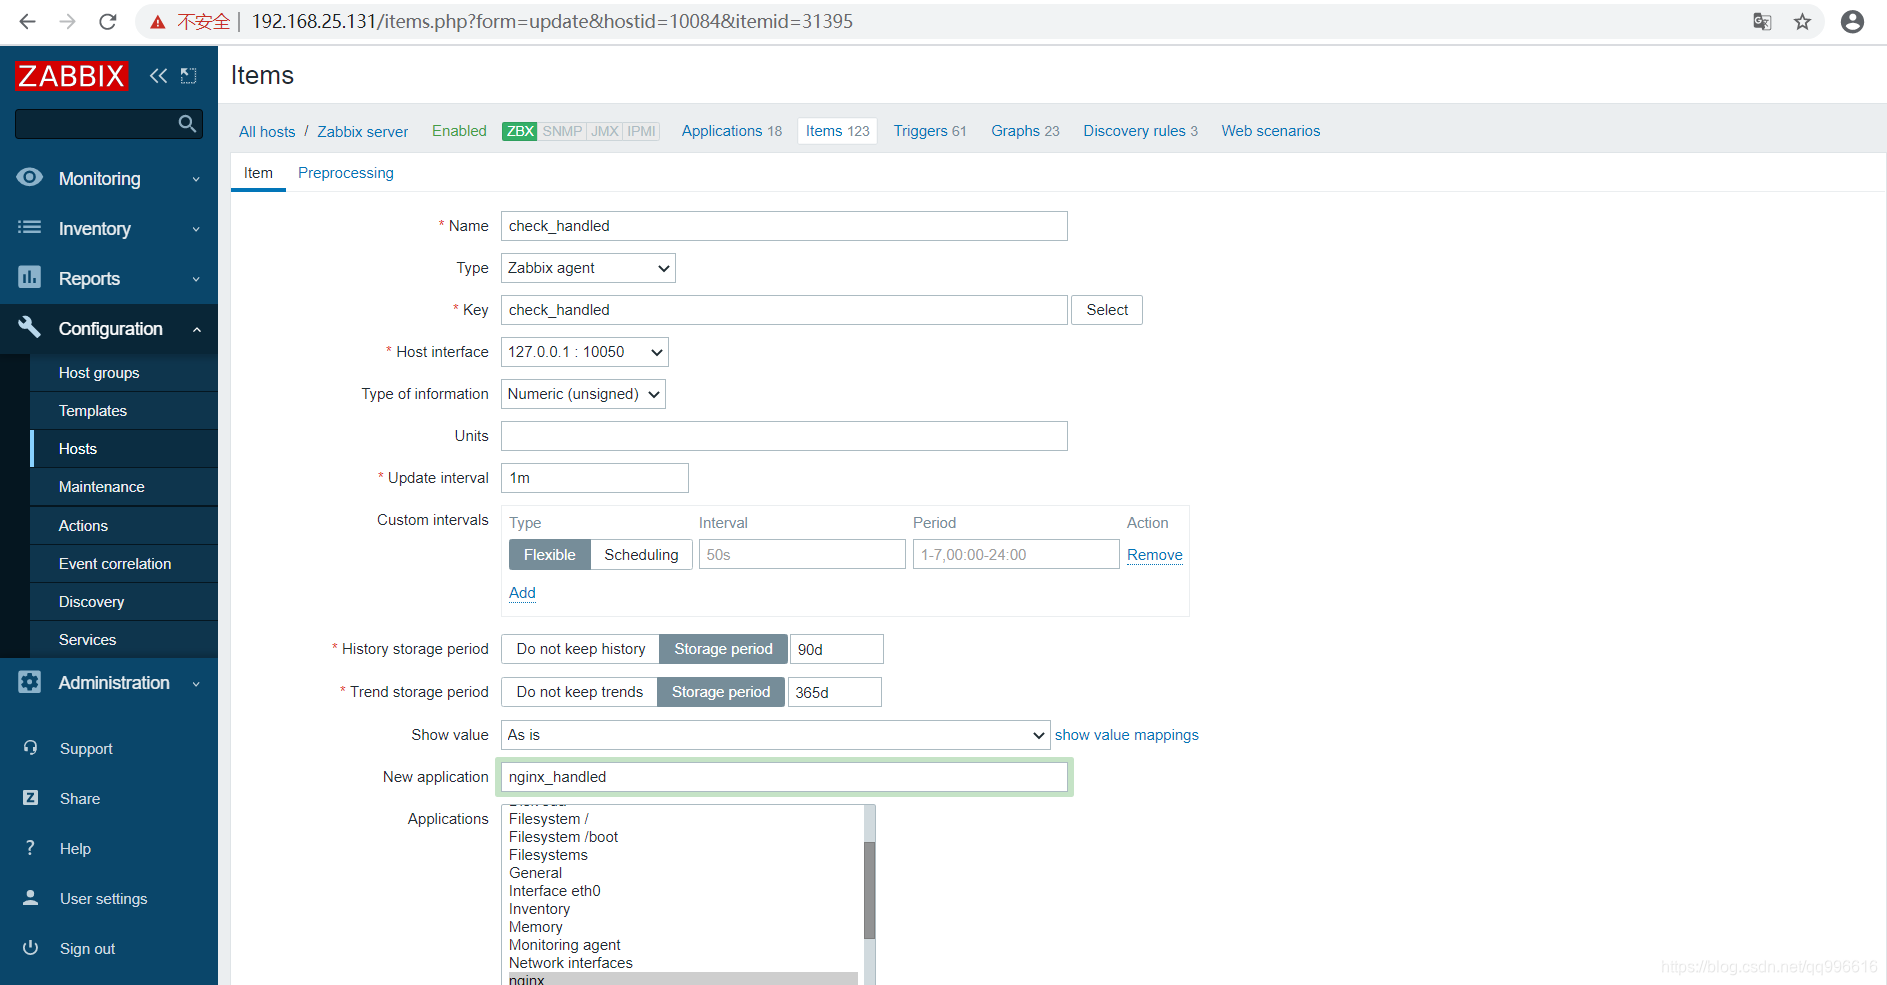The image size is (1887, 985).
Task: Open the Applications 18 tab
Action: (732, 131)
